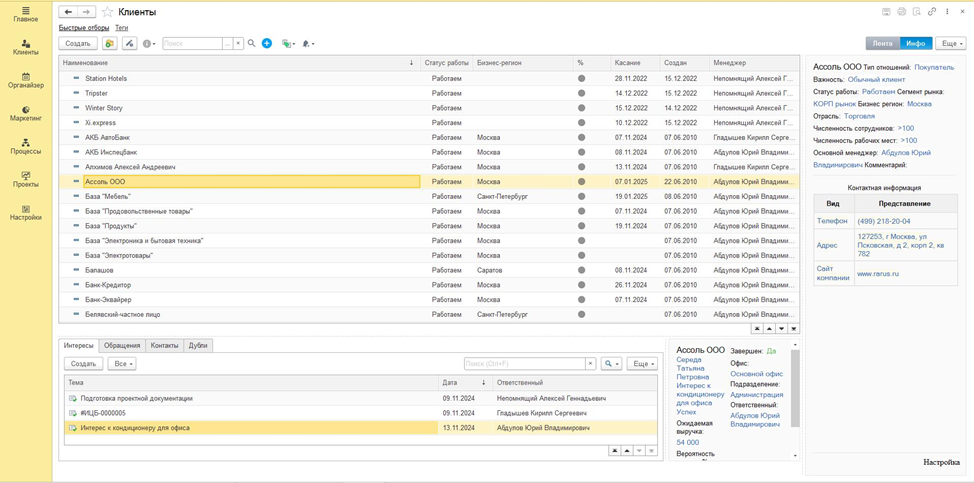The width and height of the screenshot is (974, 483).
Task: Open the bell reminders dropdown
Action: tap(309, 43)
